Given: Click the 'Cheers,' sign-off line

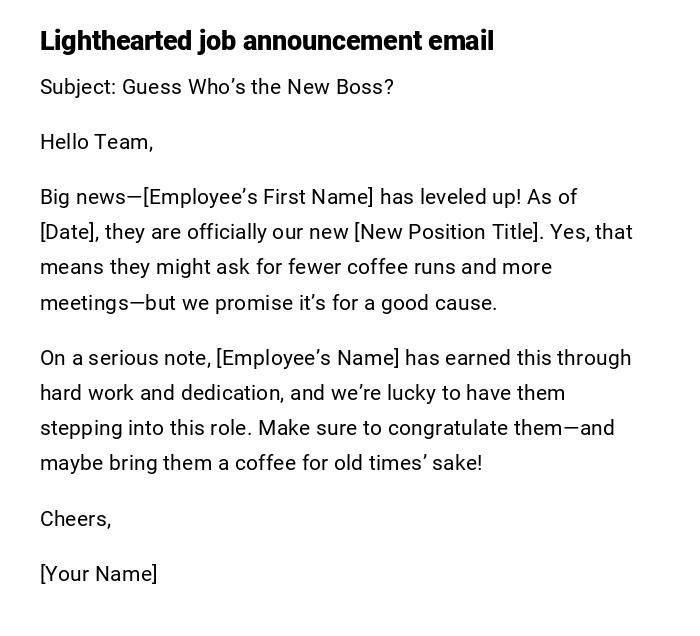Looking at the screenshot, I should pyautogui.click(x=75, y=519).
